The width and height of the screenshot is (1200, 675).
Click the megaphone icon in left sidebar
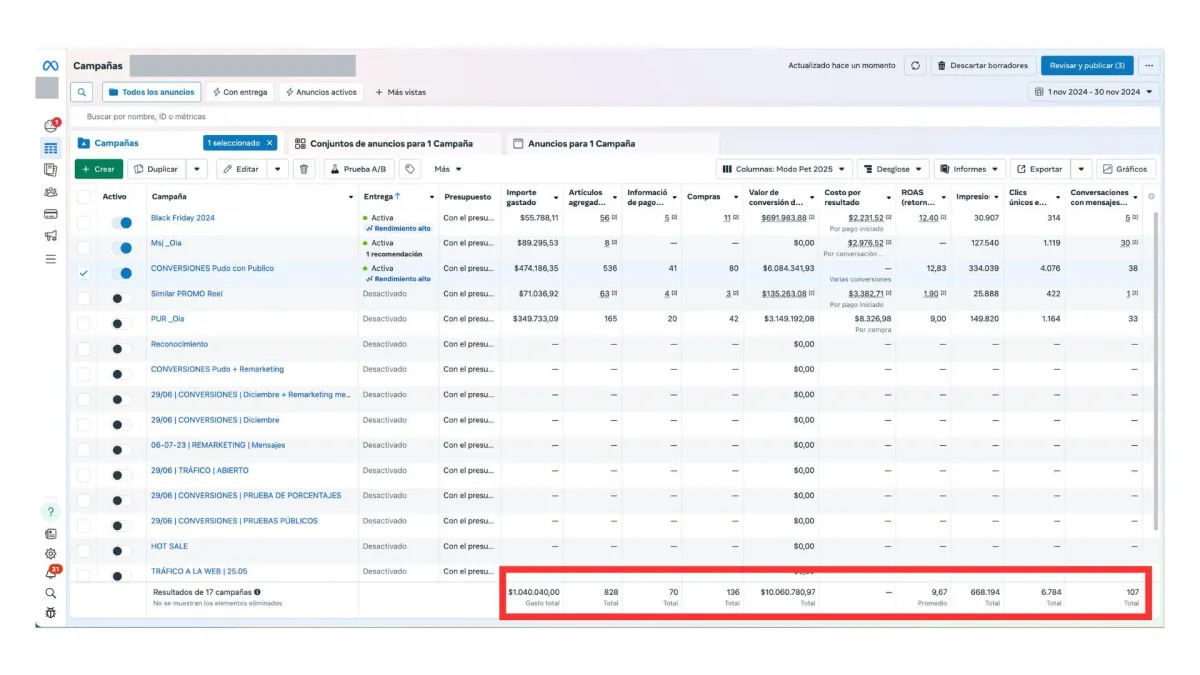click(51, 236)
